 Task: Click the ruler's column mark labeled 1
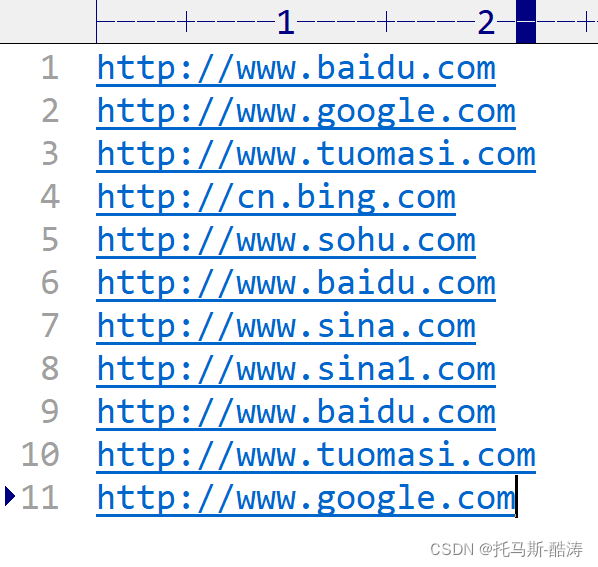[x=286, y=22]
